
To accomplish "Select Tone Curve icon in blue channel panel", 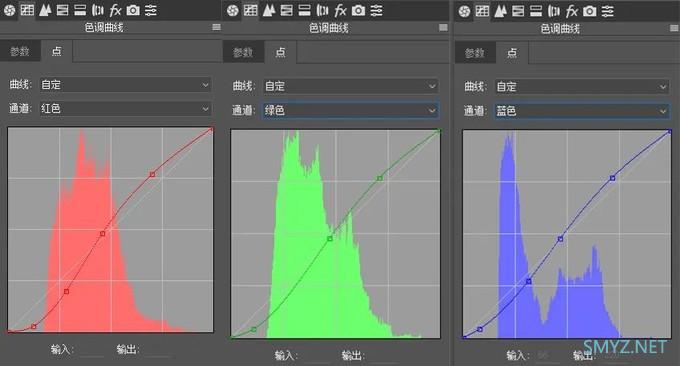I will 482,10.
